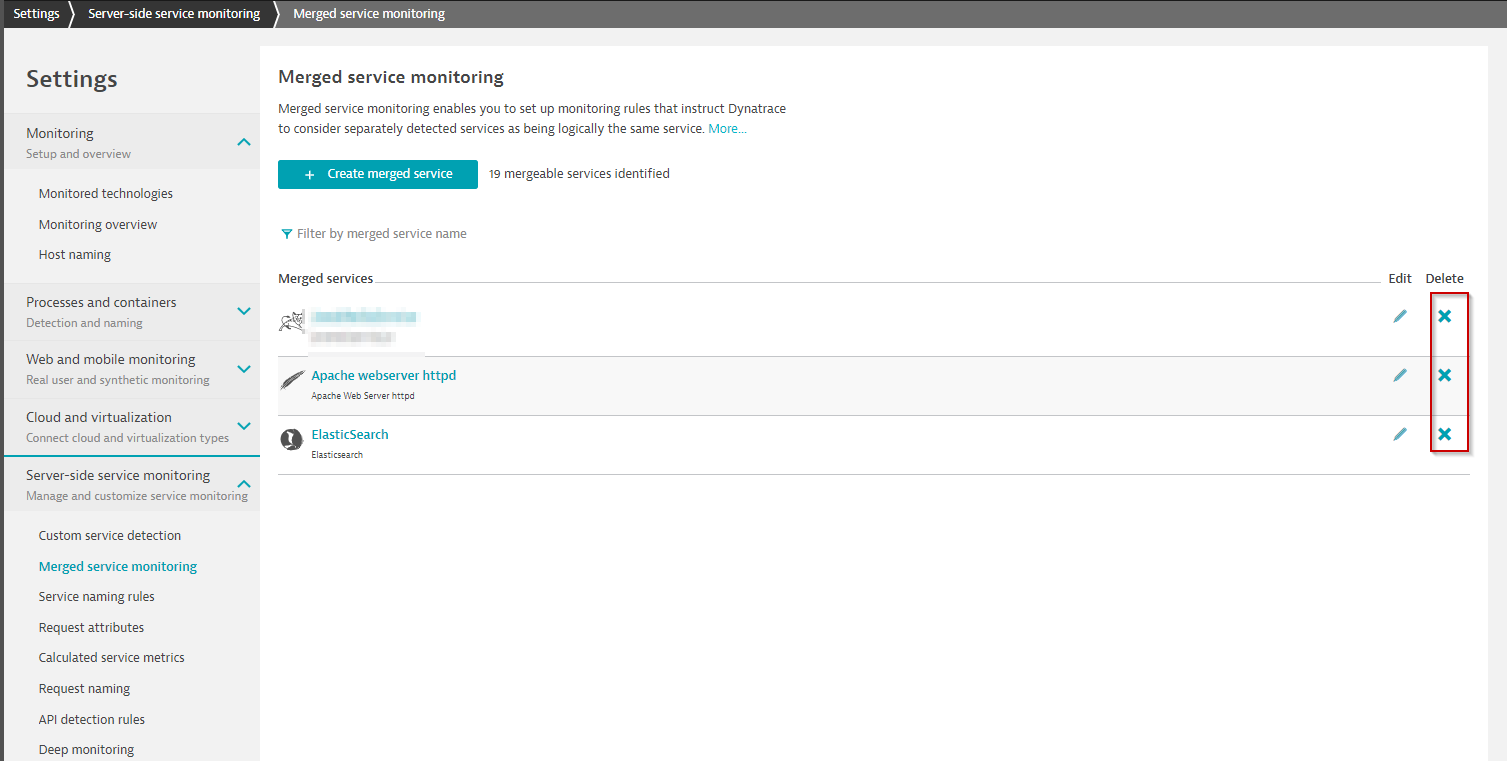1507x761 pixels.
Task: Open Custom service detection
Action: tap(110, 536)
